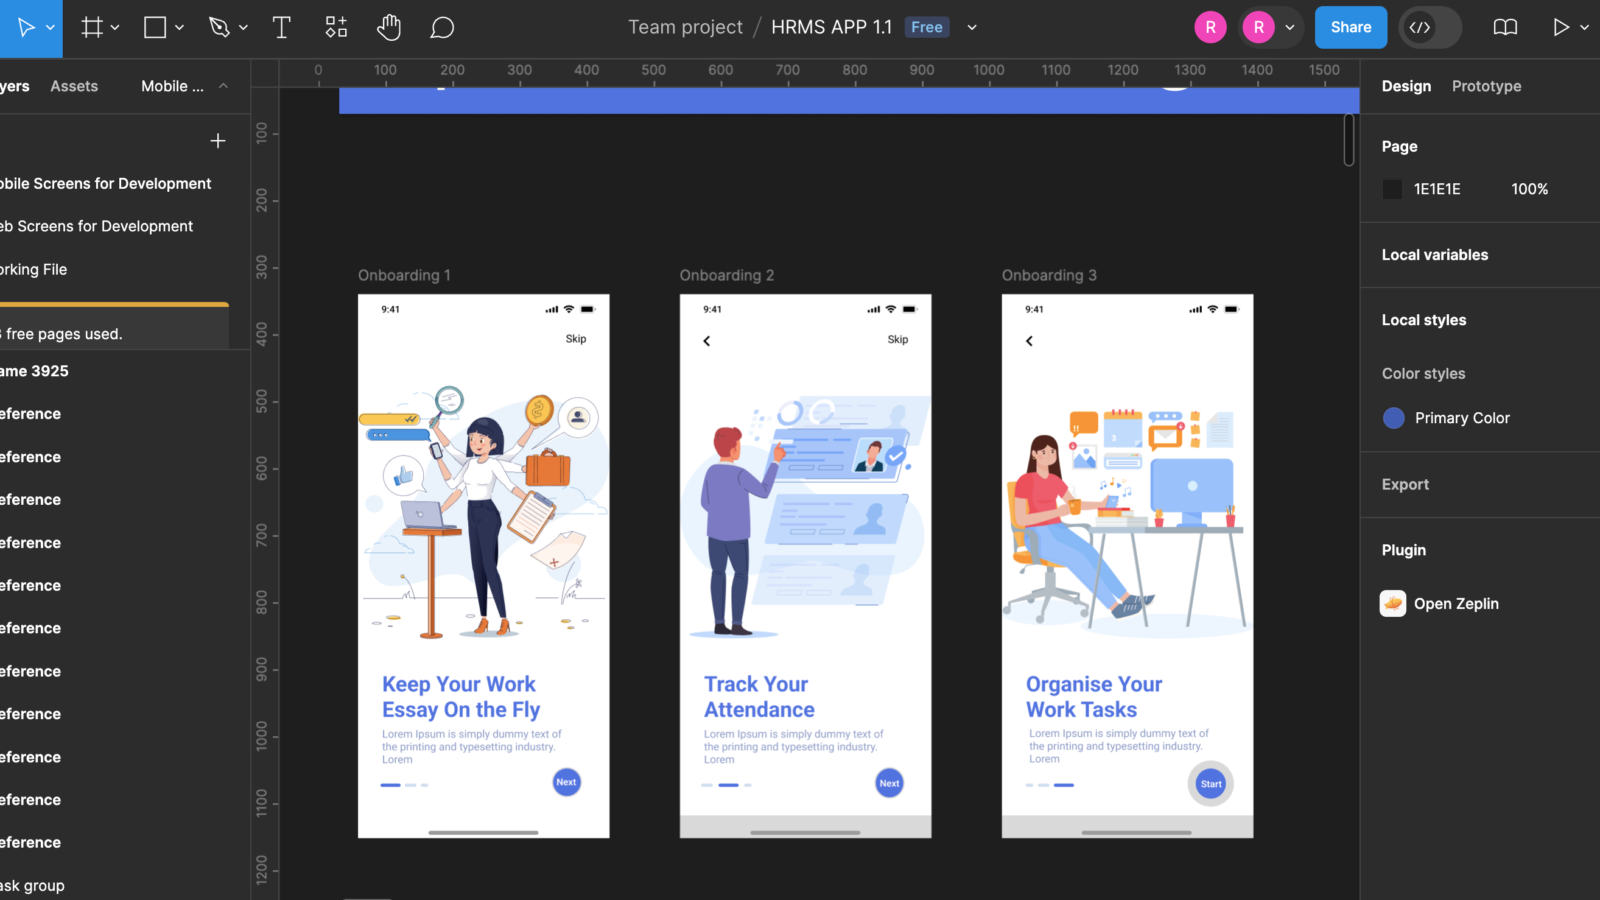Select the Move tool
1600x900 pixels.
pyautogui.click(x=26, y=28)
